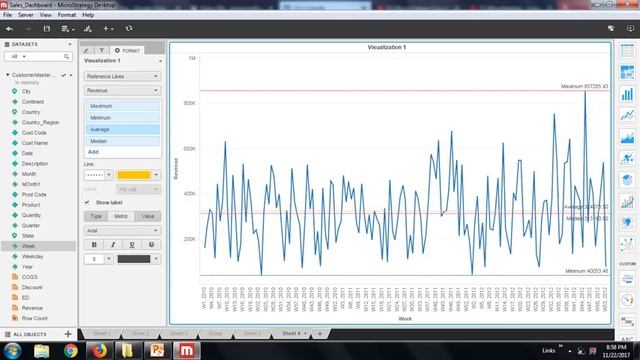Select the combo chart visualization icon
This screenshot has height=360, width=640.
click(x=627, y=202)
